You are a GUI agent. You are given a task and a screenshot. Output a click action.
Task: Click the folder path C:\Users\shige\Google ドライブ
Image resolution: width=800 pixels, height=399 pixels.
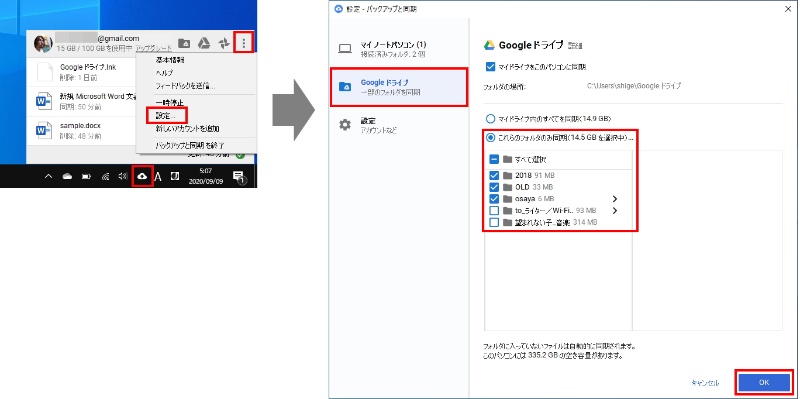(x=634, y=86)
